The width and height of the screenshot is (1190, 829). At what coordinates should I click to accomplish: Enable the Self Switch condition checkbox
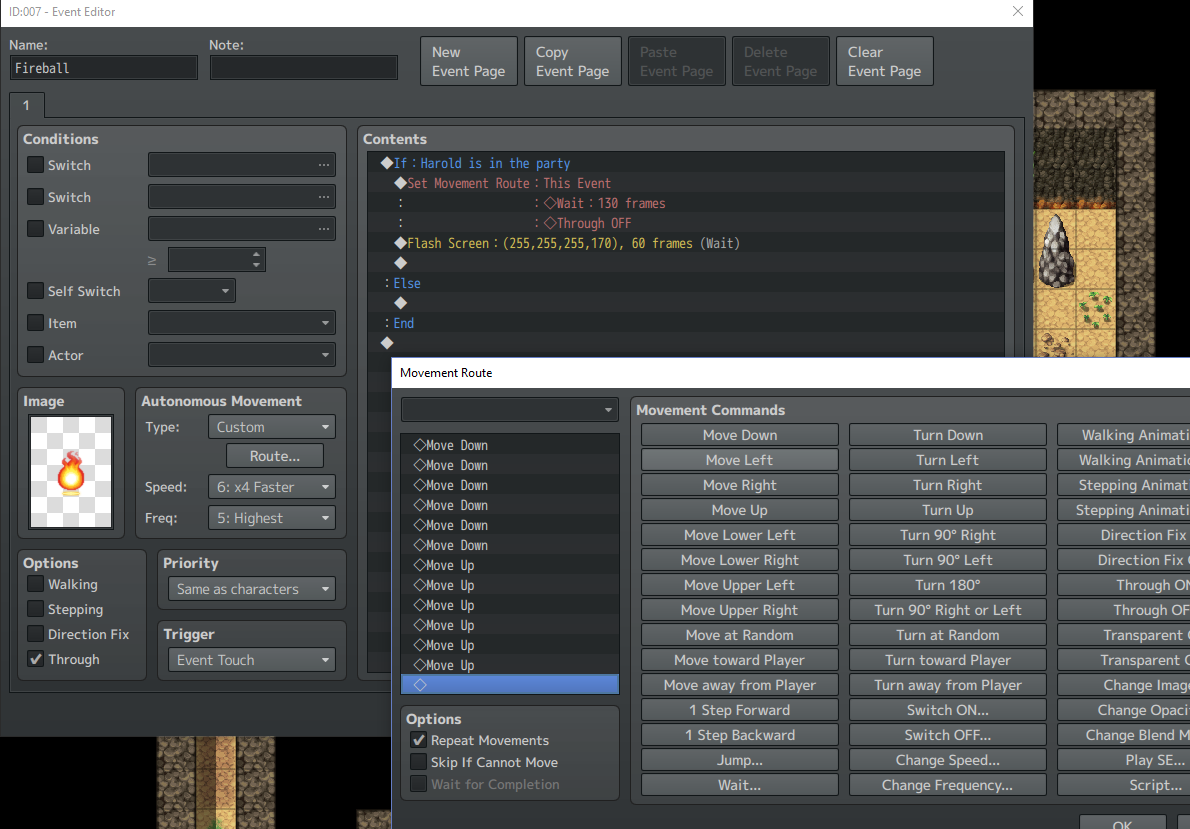coord(35,291)
